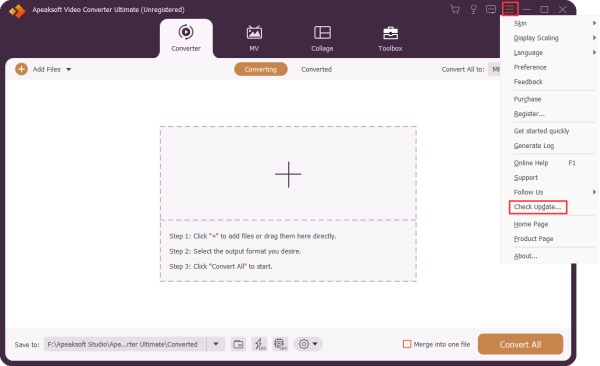Screen dimensions: 600x366
Task: Maximize the application window
Action: click(544, 10)
